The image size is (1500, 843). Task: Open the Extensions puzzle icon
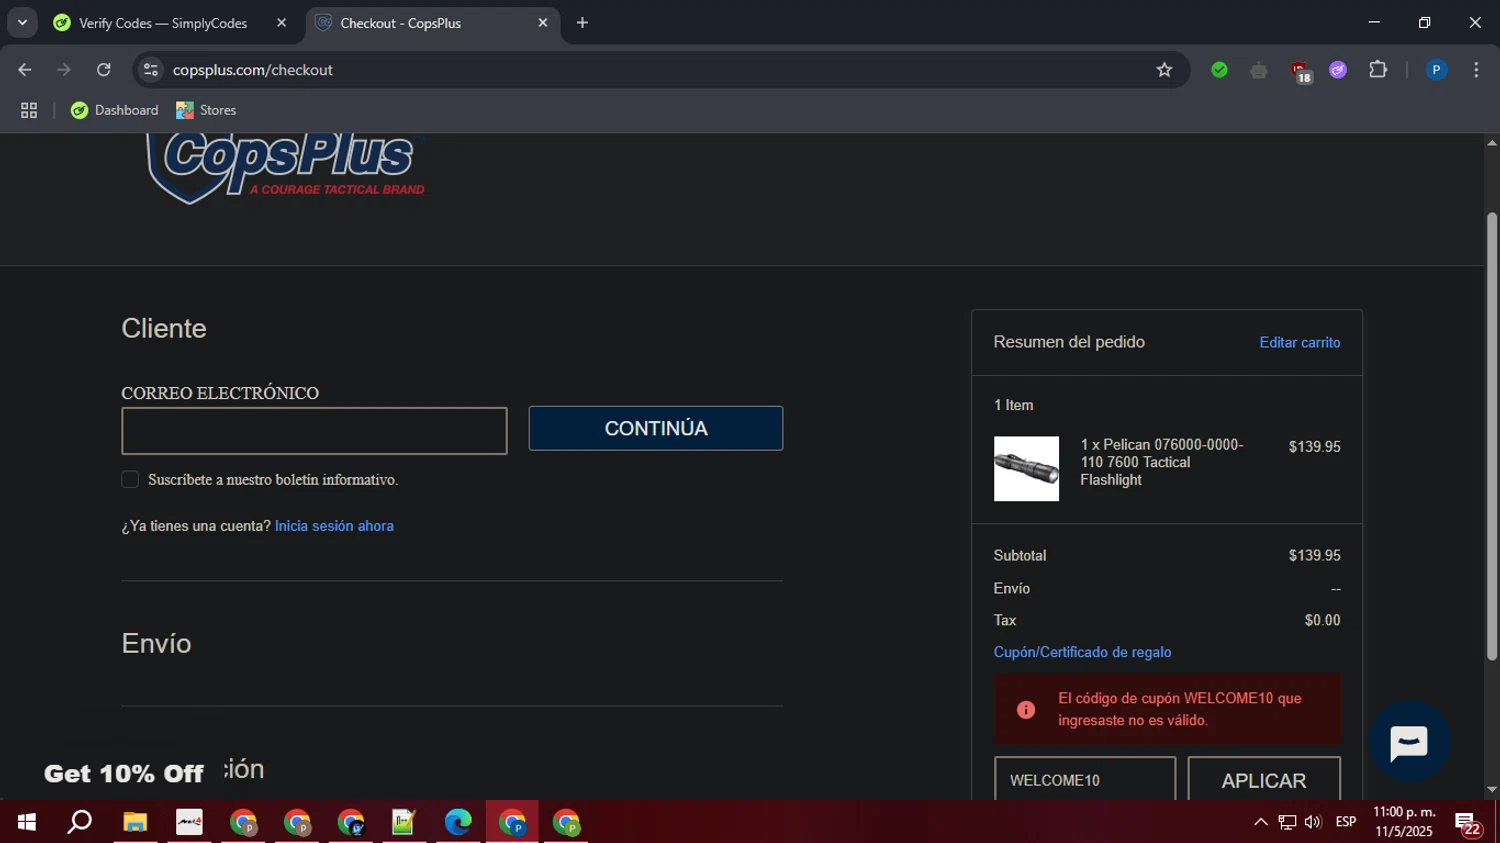(1378, 70)
